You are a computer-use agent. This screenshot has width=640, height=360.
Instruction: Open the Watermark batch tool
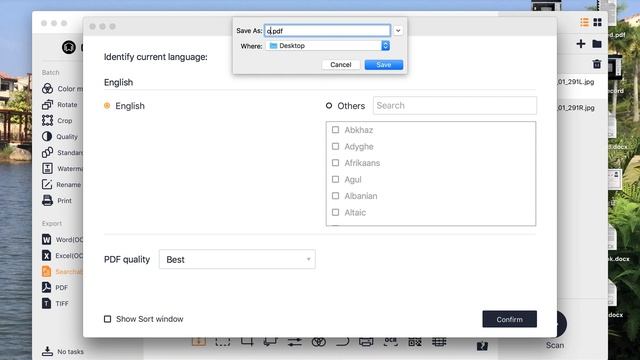62,168
